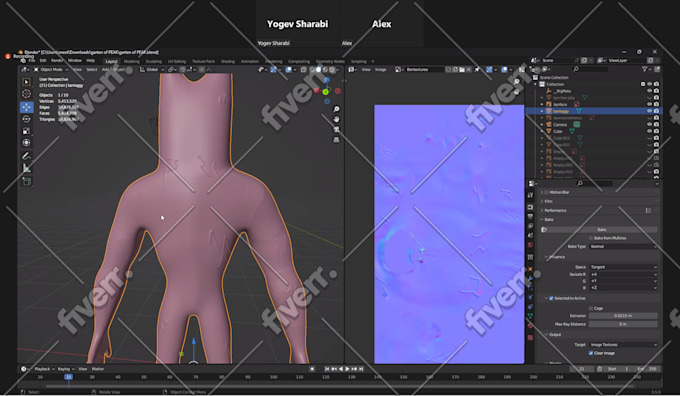This screenshot has width=680, height=396.
Task: Open the G swizzle dropdown showing +Y
Action: [623, 281]
